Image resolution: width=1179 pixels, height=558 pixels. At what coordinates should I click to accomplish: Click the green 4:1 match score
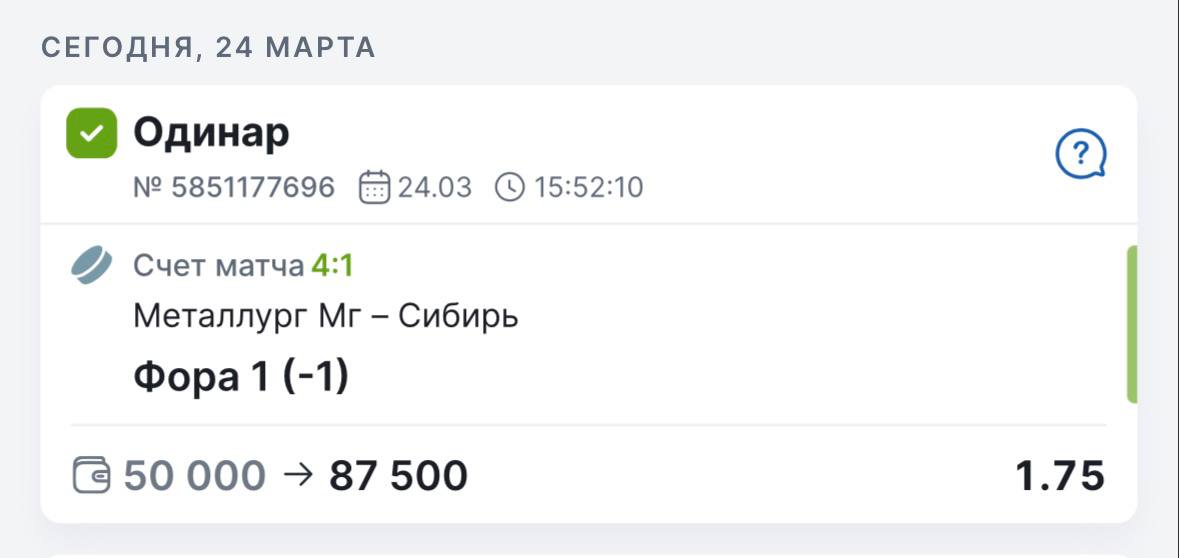332,266
